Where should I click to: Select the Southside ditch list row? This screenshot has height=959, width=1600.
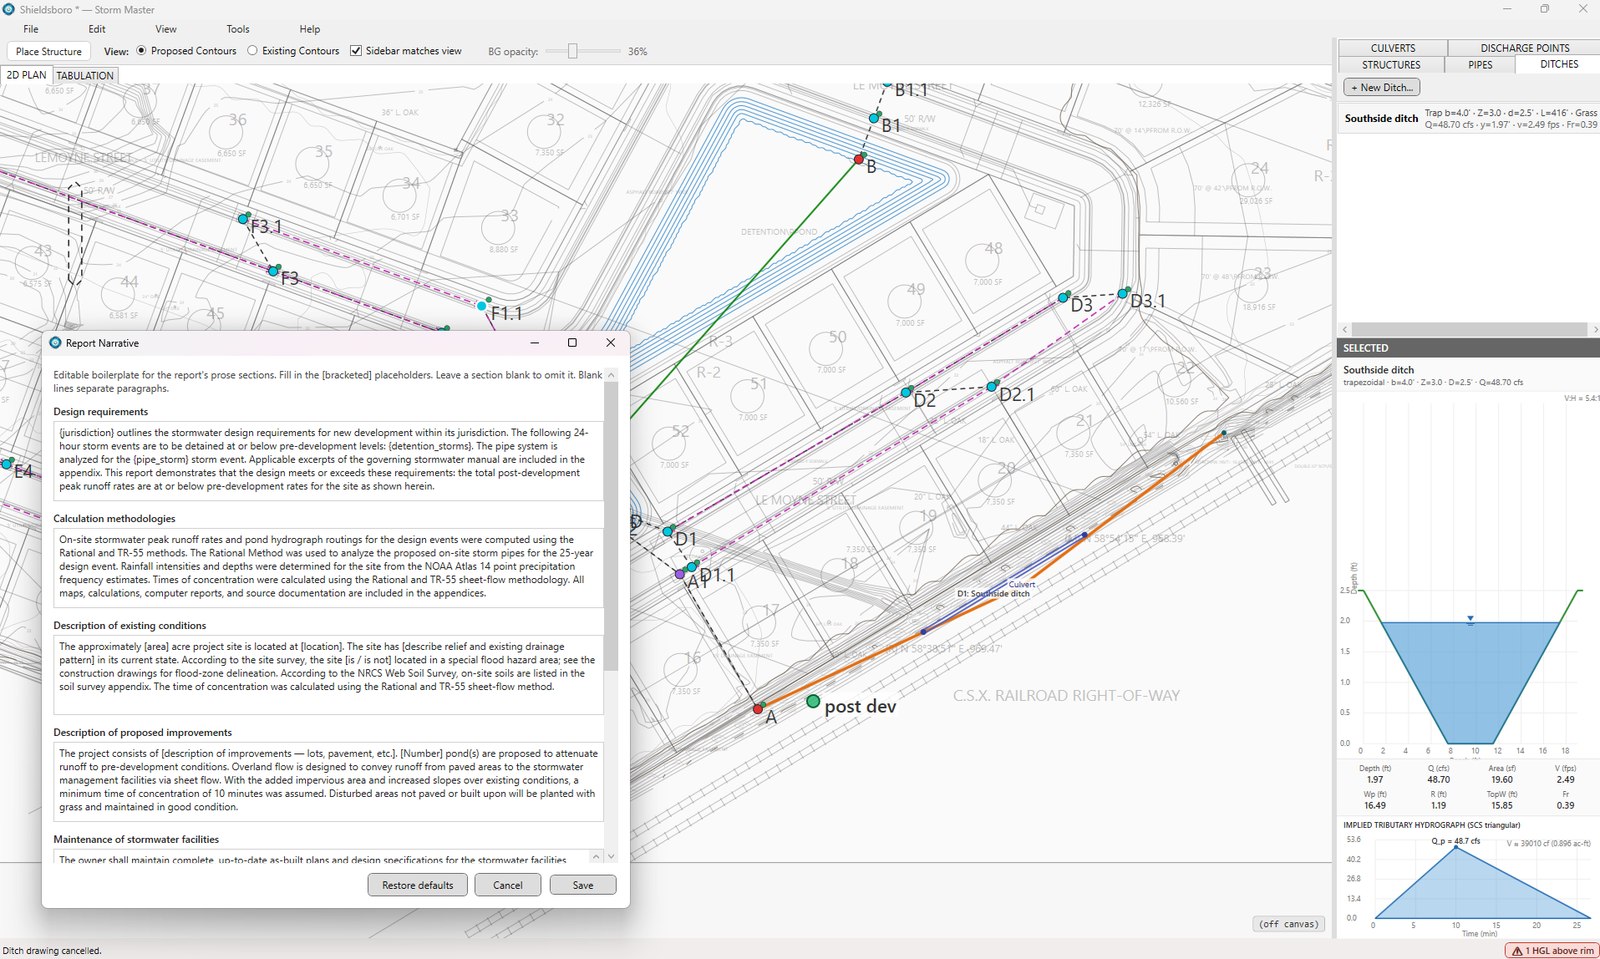[x=1469, y=118]
